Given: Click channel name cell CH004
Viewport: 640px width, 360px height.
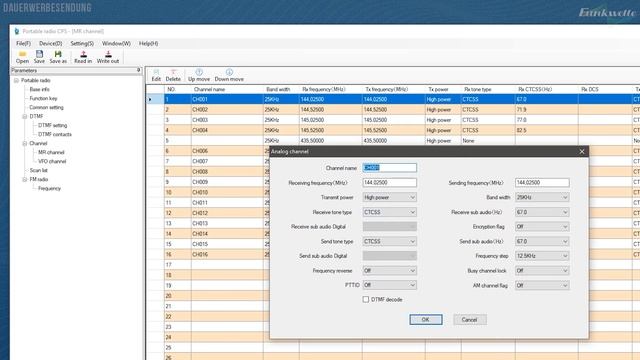Looking at the screenshot, I should point(227,130).
